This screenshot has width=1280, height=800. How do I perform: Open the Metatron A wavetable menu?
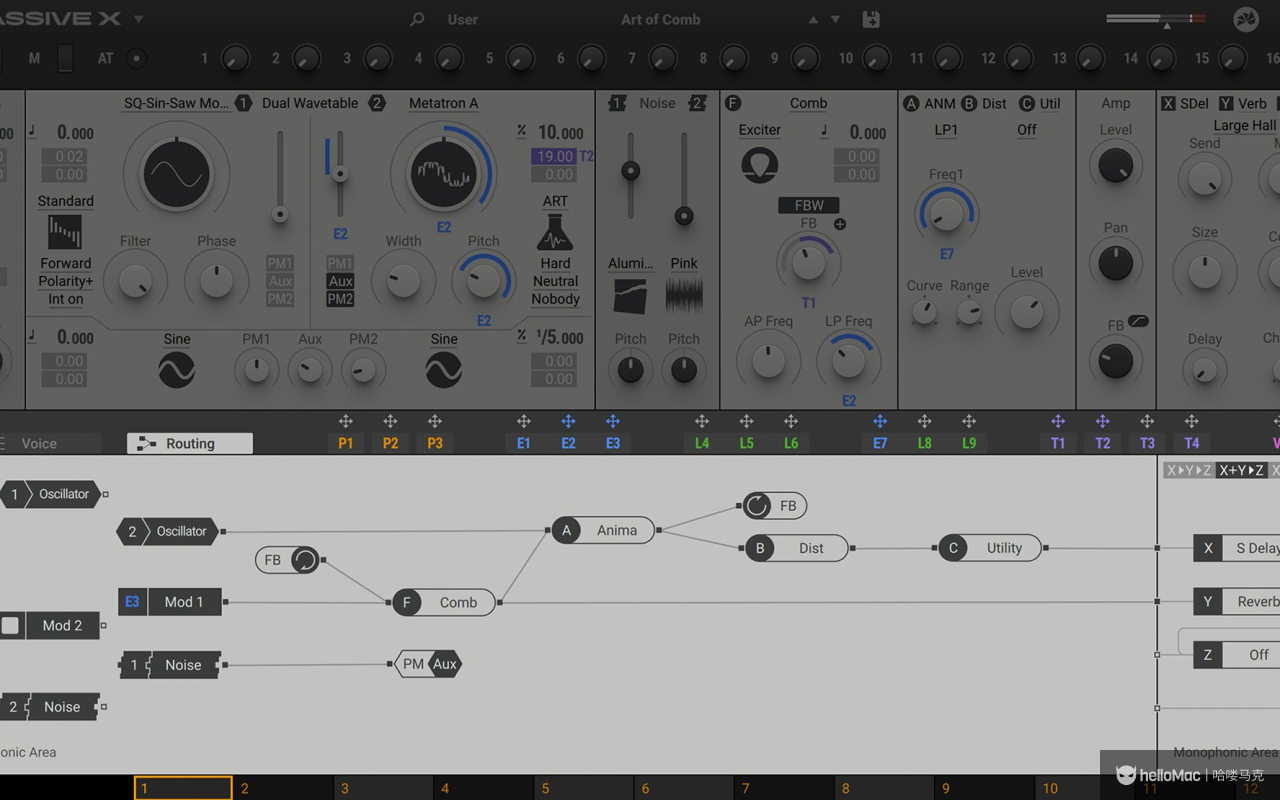point(443,103)
